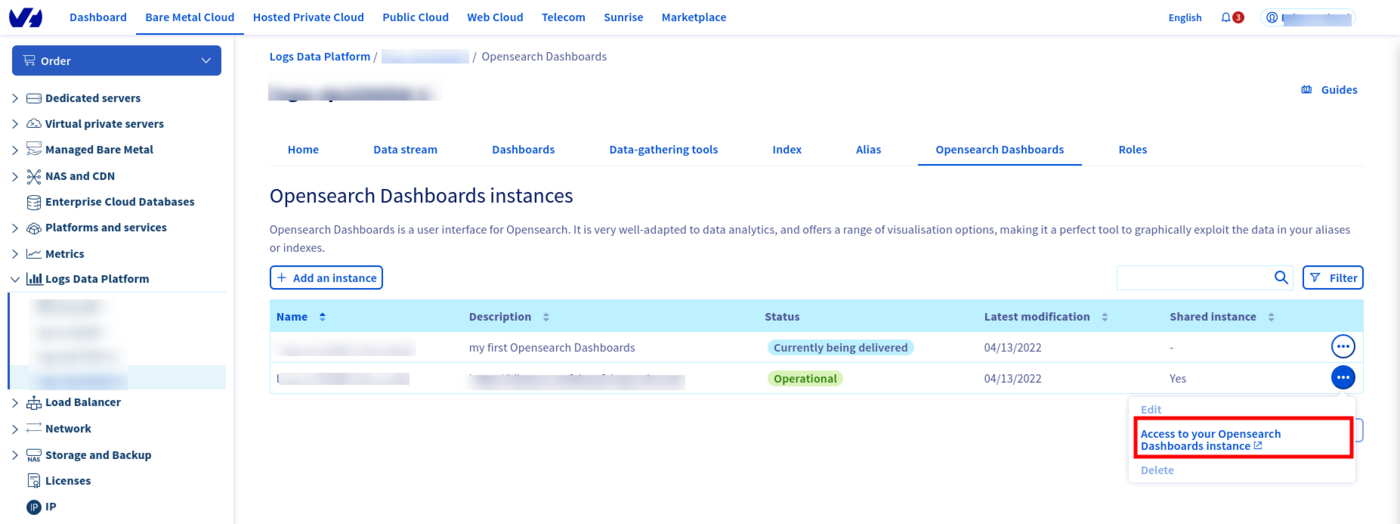Expand the Virtual private servers tree
This screenshot has width=1400, height=524.
coord(15,124)
